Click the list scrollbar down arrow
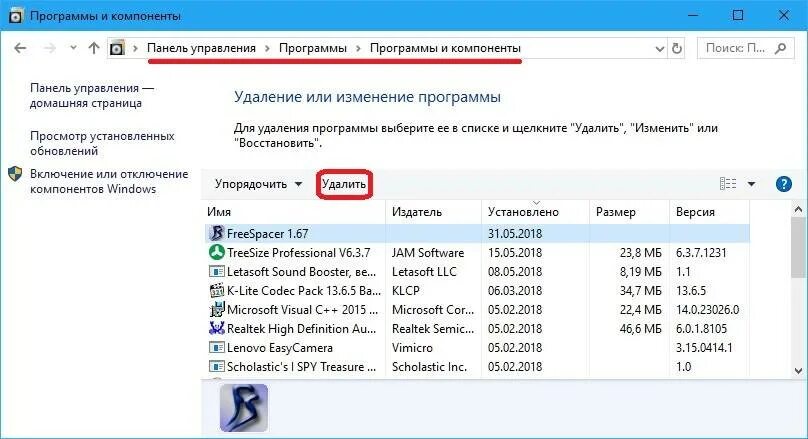This screenshot has width=808, height=439. tap(798, 371)
